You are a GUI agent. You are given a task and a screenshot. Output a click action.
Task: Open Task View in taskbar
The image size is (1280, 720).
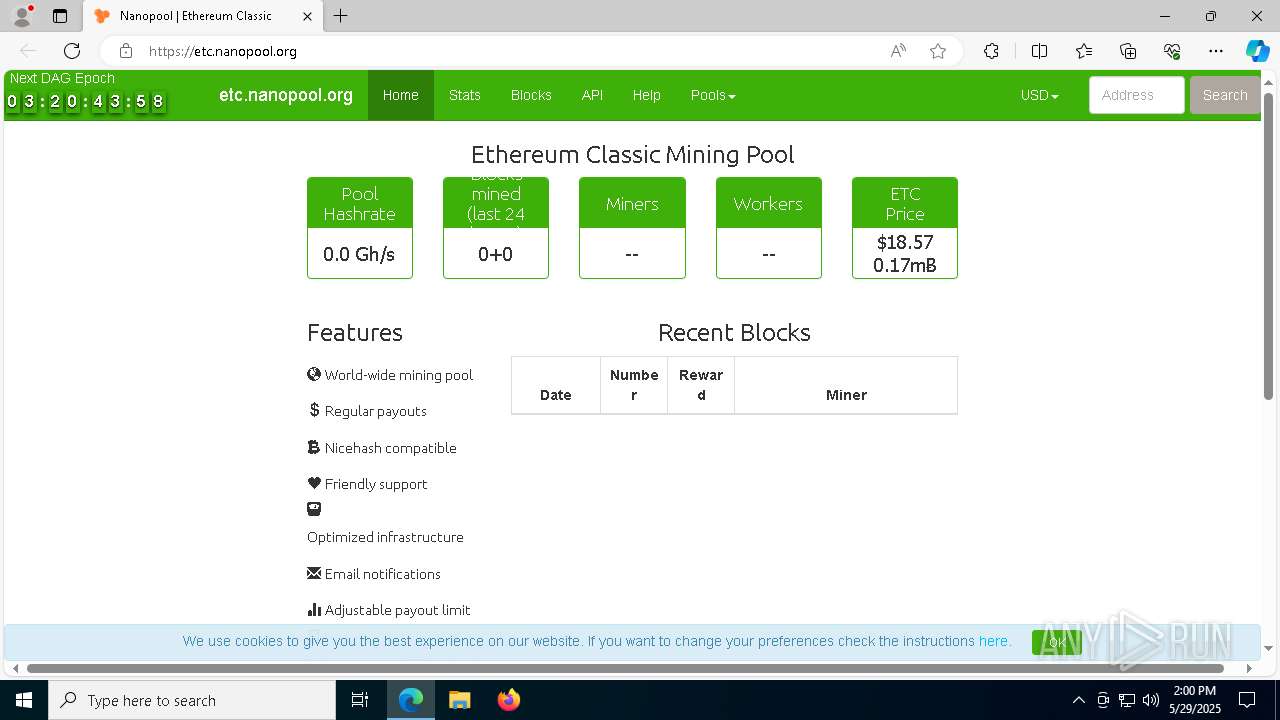(x=360, y=700)
